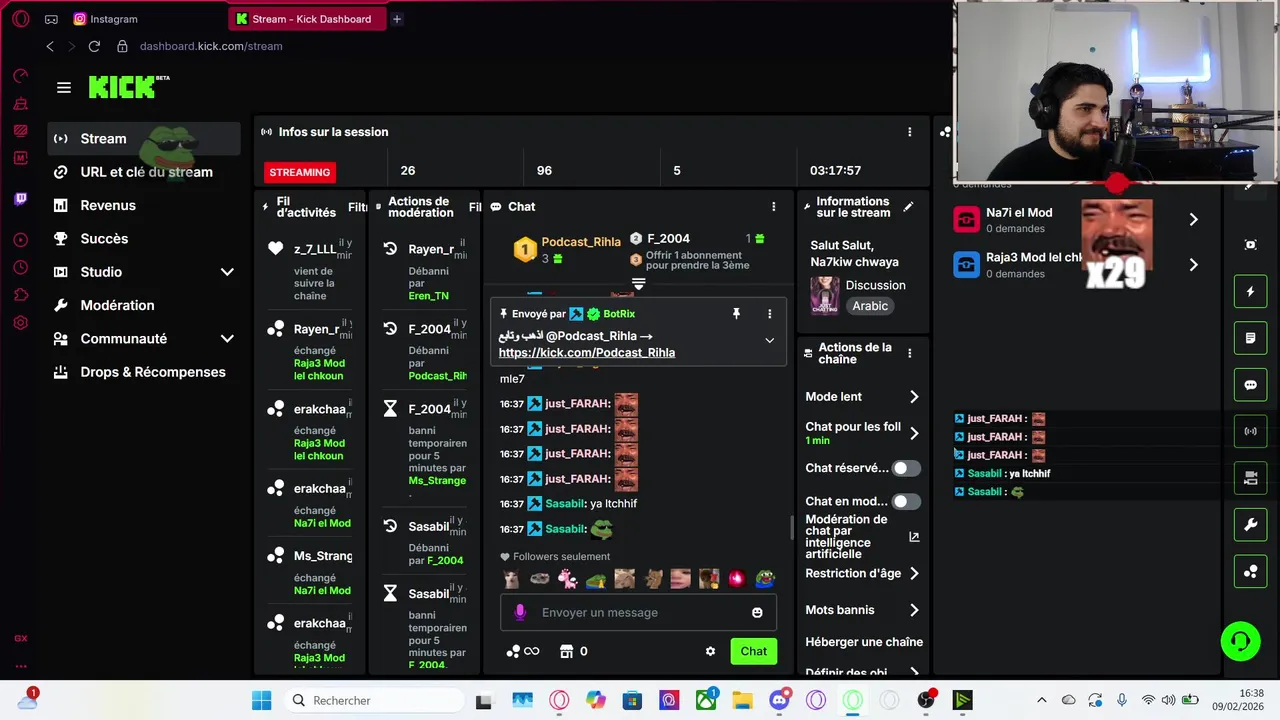Click the screenshot capture icon in right sidebar
1280x720 pixels.
click(1250, 245)
